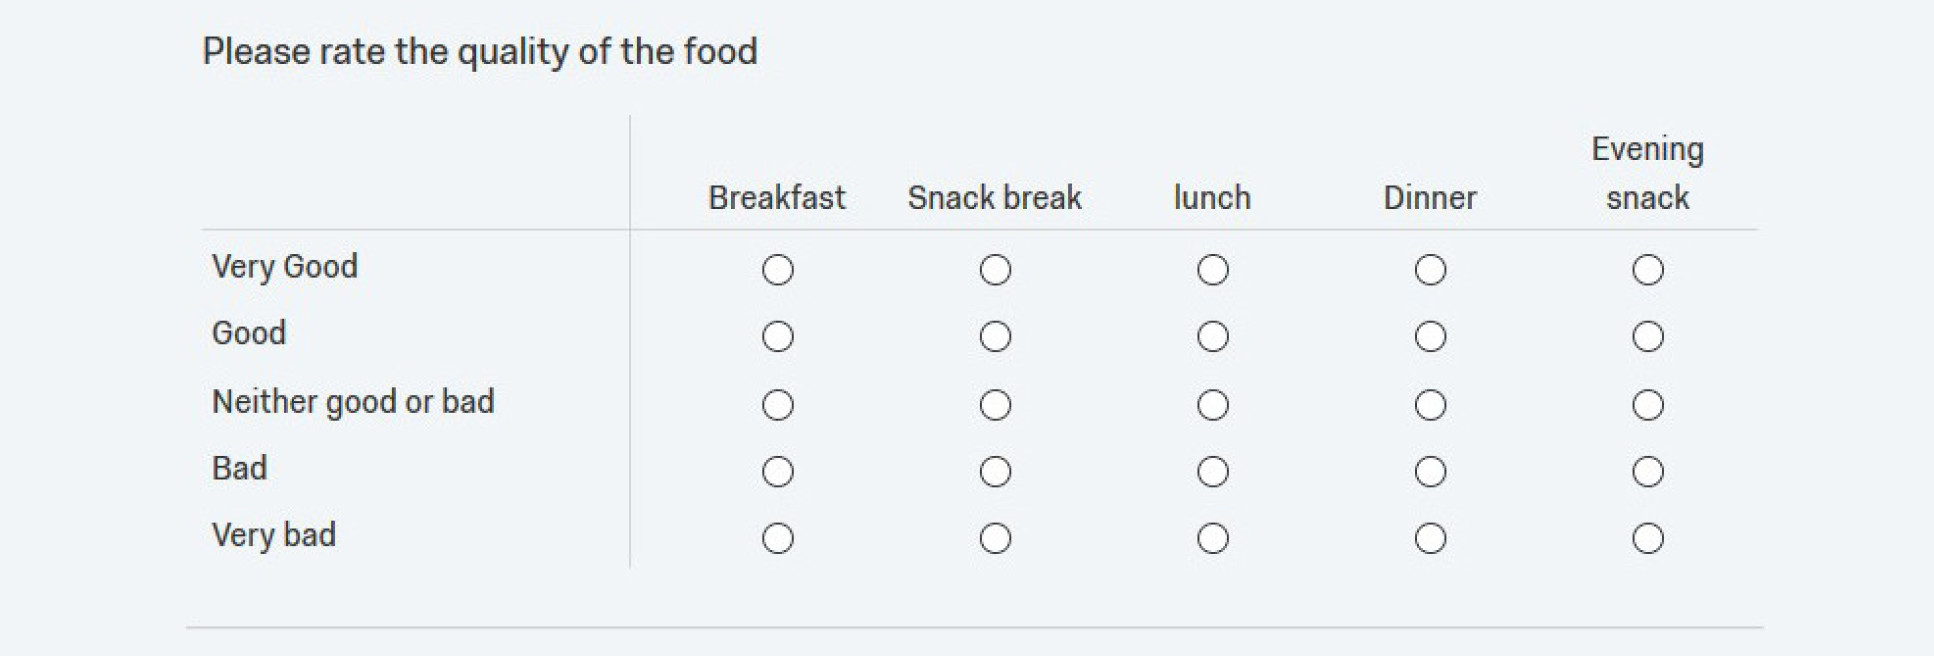Mark lunch as Very Good
This screenshot has width=1934, height=656.
click(1212, 270)
